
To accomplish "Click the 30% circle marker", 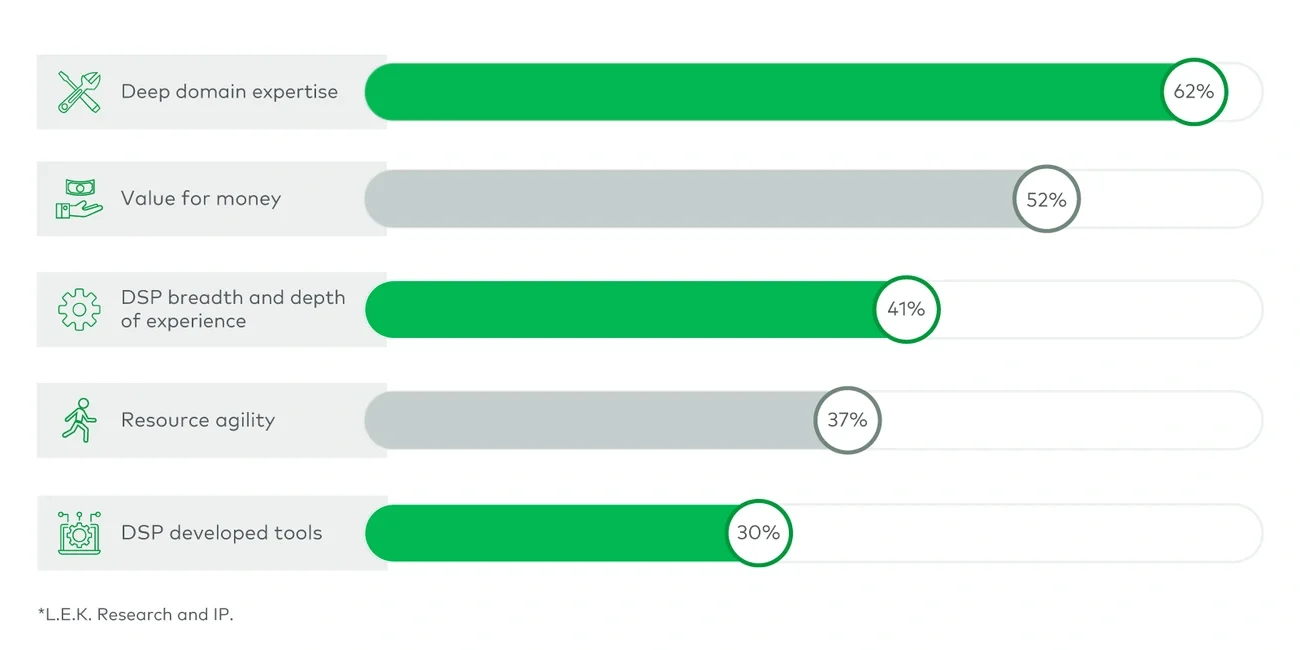I will (758, 532).
